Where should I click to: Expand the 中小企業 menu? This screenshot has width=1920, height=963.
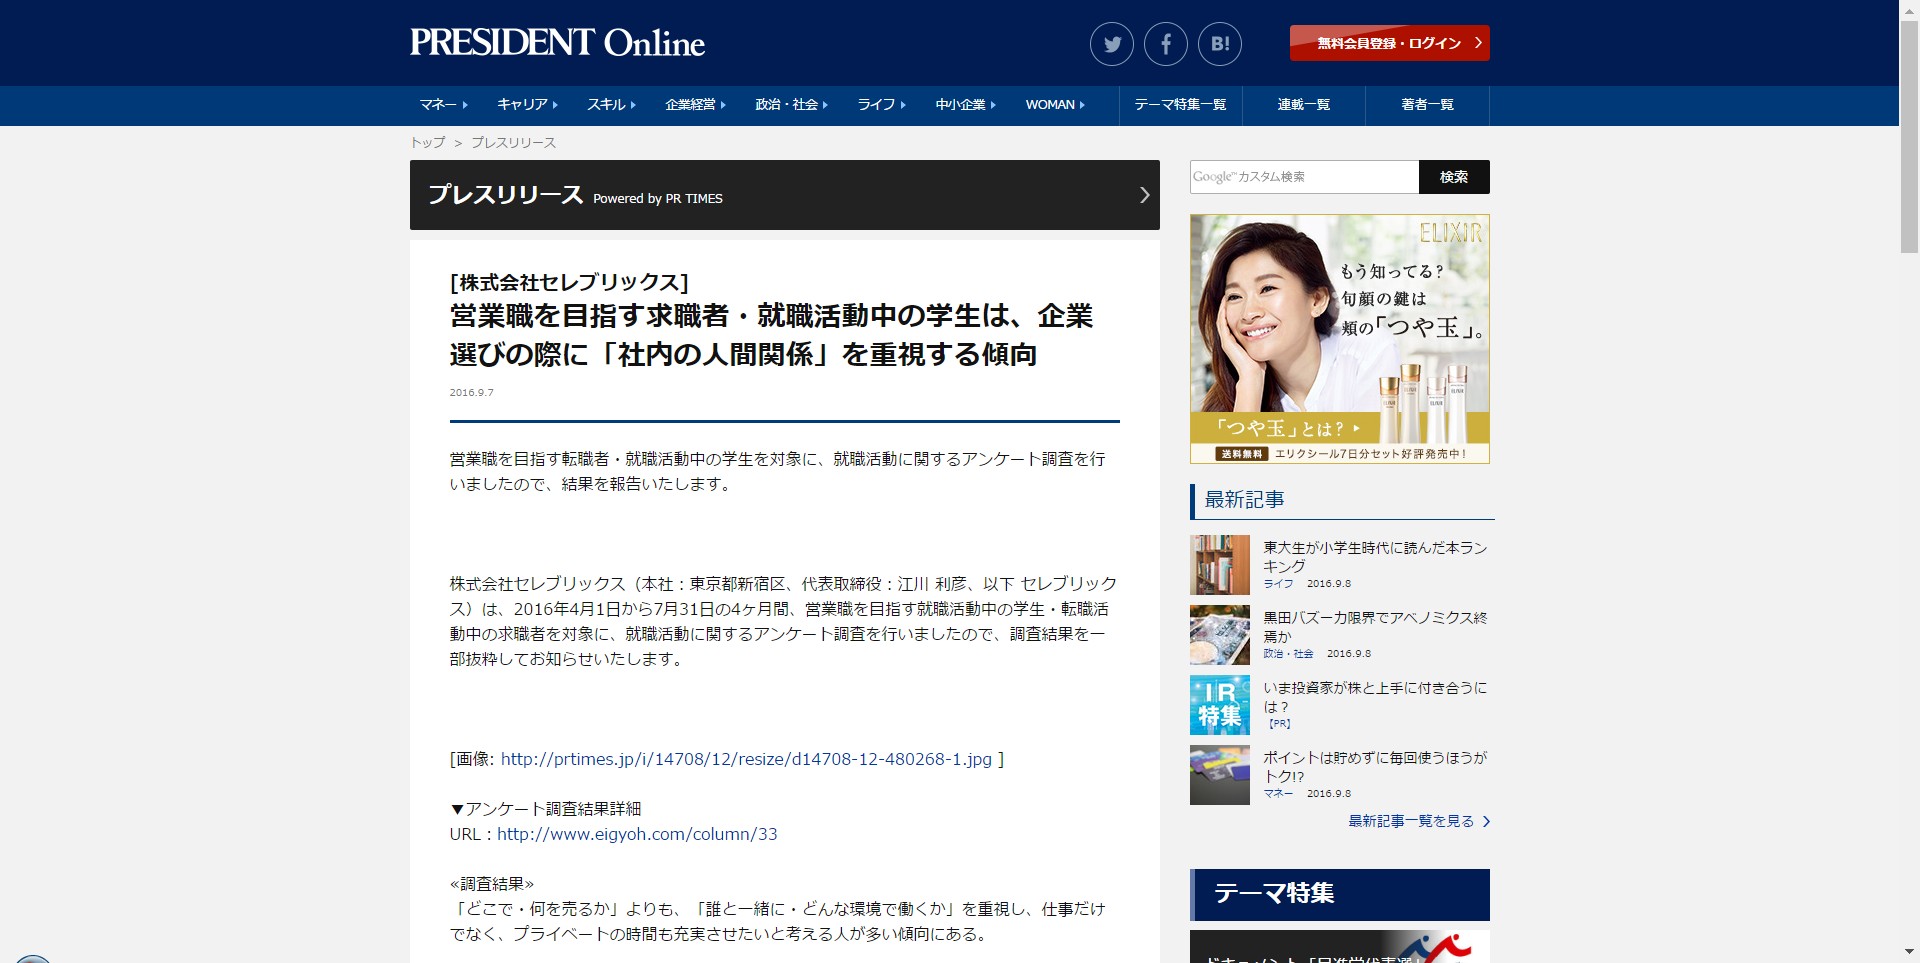tap(966, 105)
